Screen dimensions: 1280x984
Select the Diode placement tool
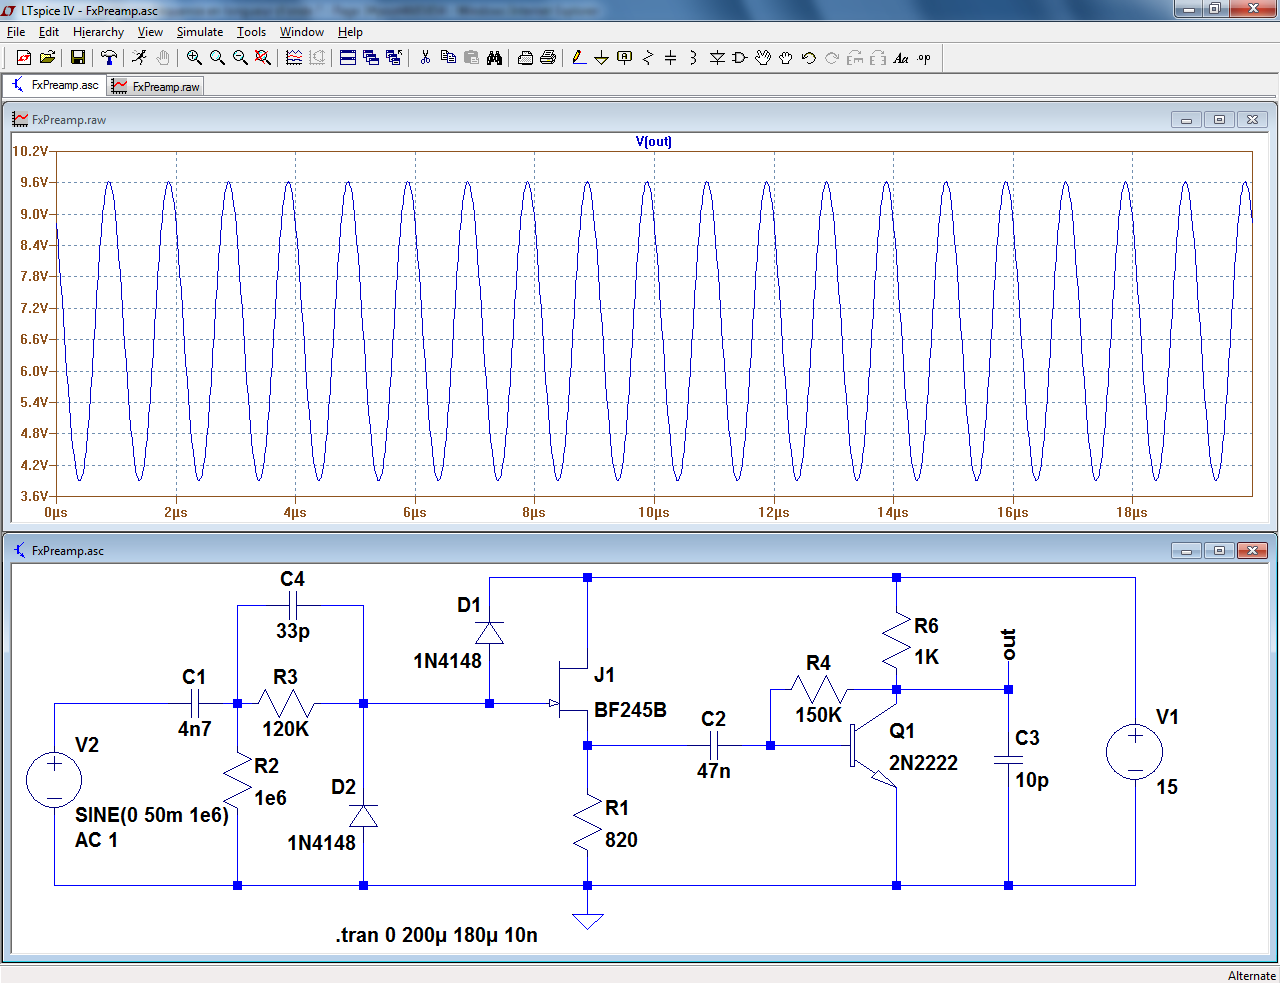717,58
